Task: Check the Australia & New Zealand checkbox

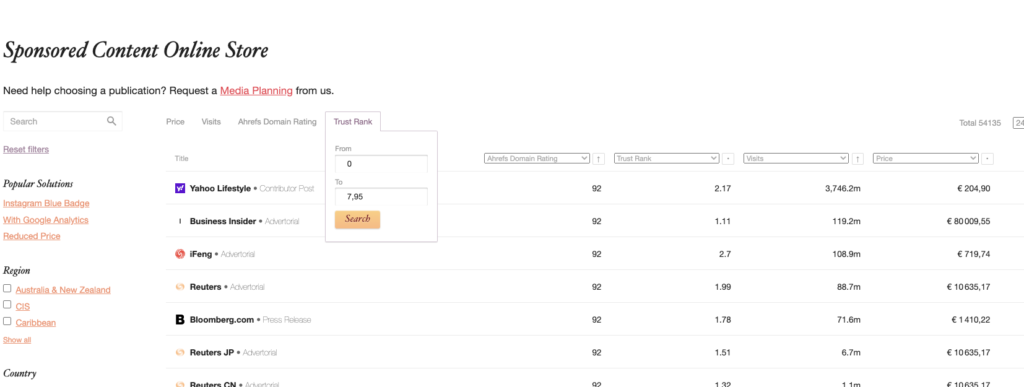Action: [7, 288]
